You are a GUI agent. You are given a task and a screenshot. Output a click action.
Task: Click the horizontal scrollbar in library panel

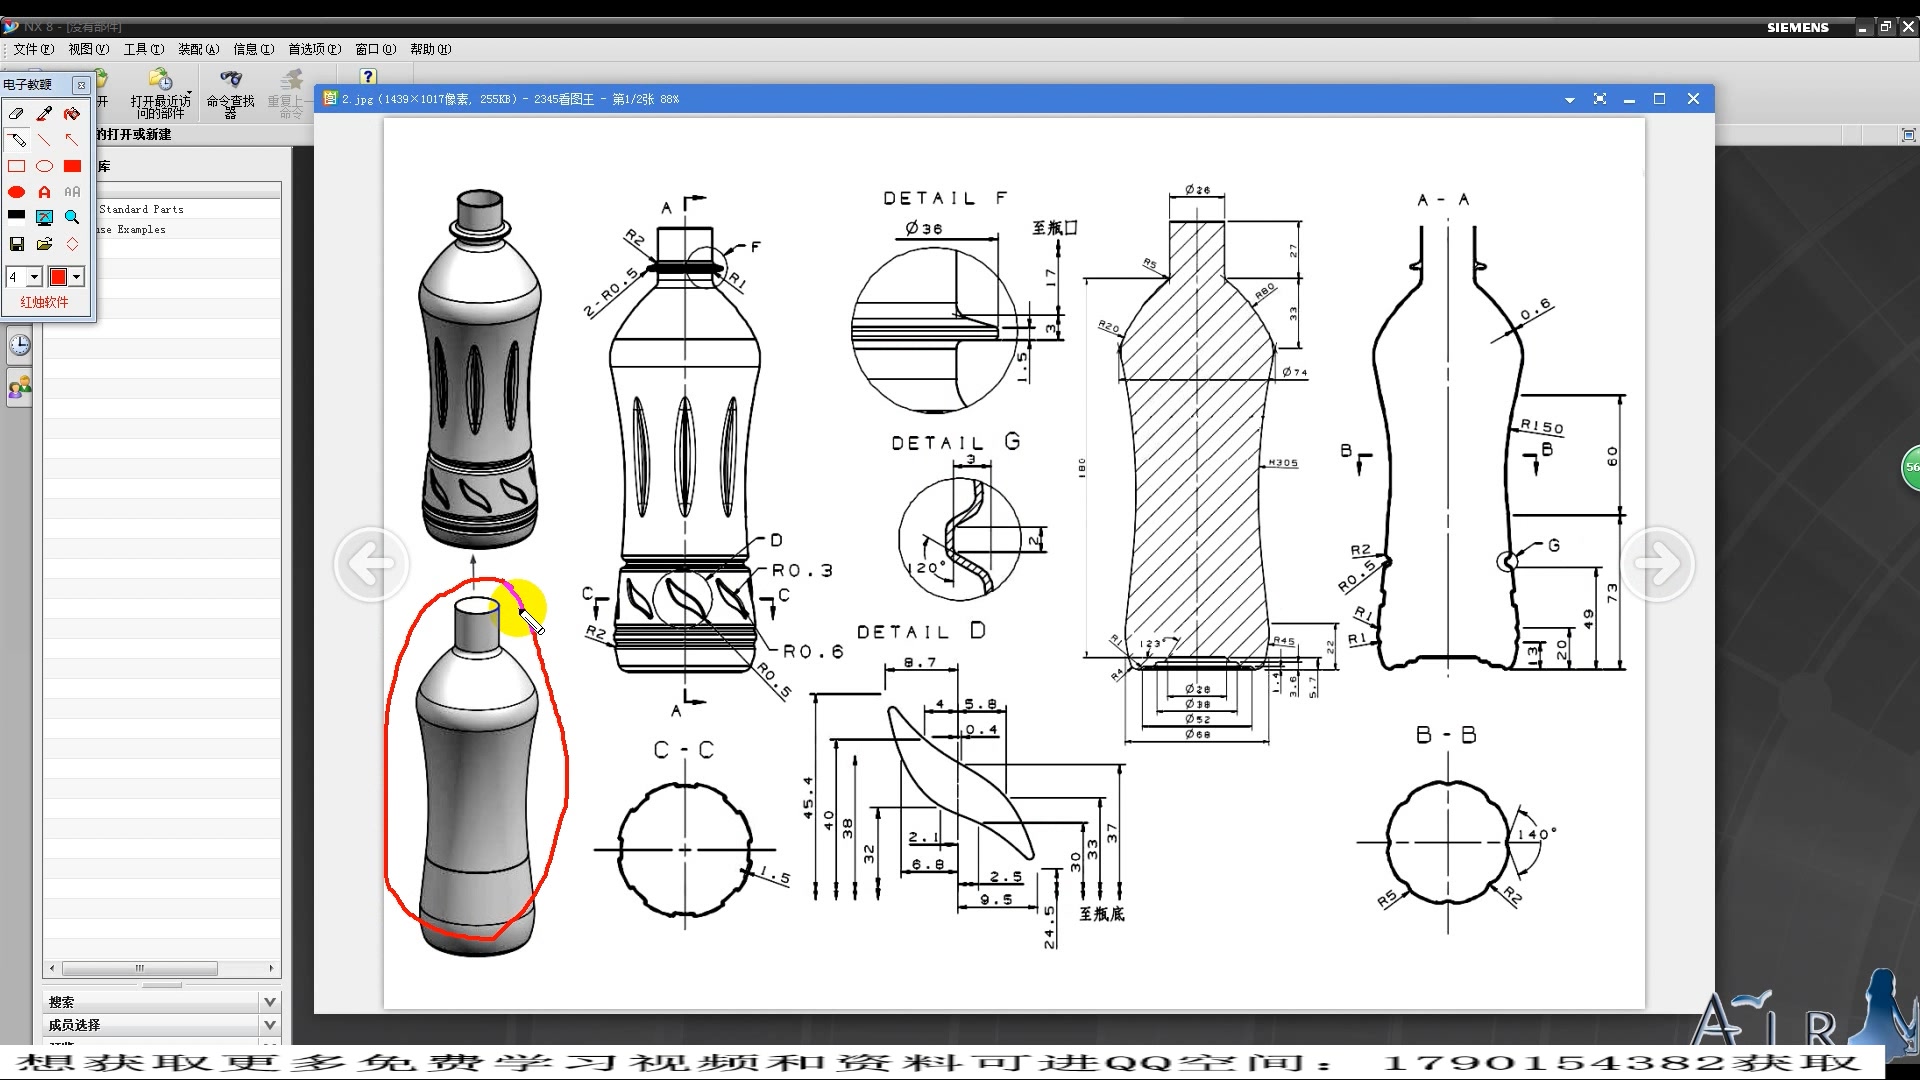click(x=140, y=968)
